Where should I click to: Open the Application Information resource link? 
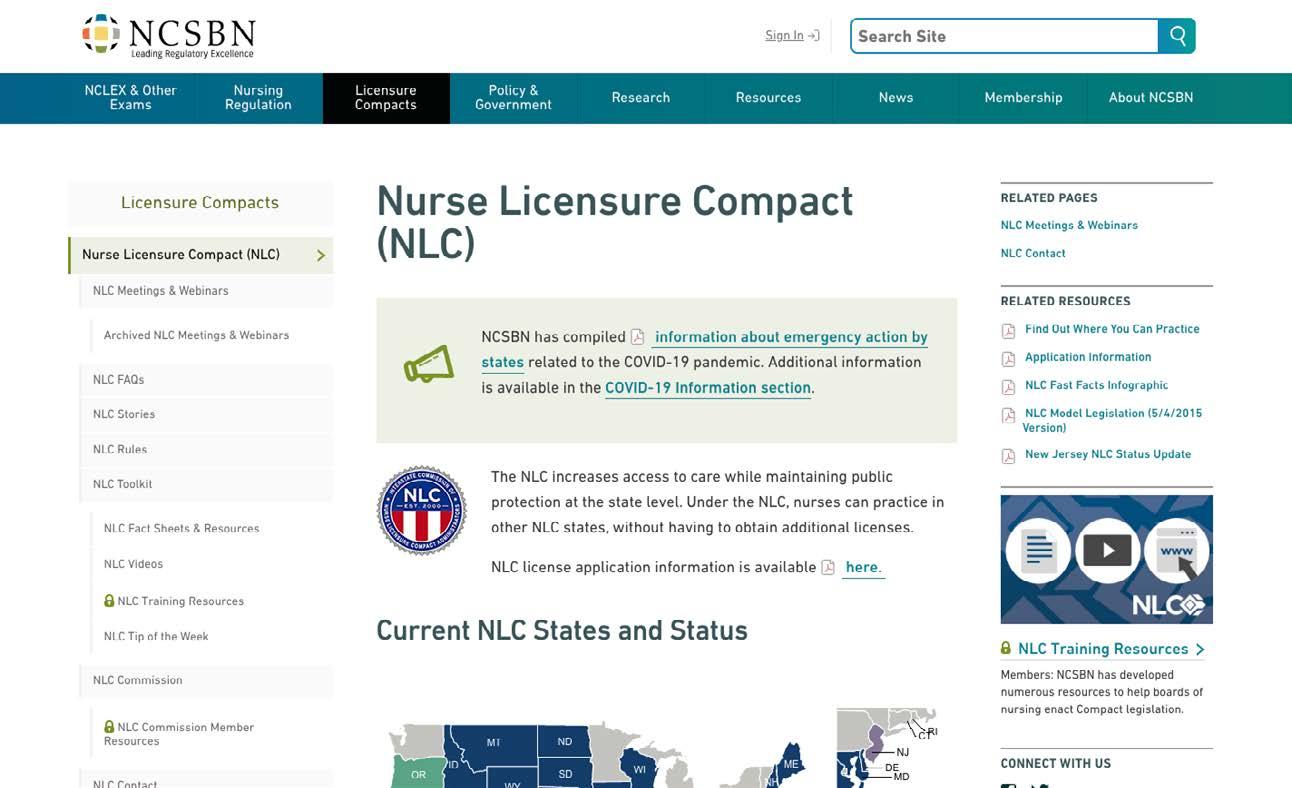click(x=1088, y=357)
